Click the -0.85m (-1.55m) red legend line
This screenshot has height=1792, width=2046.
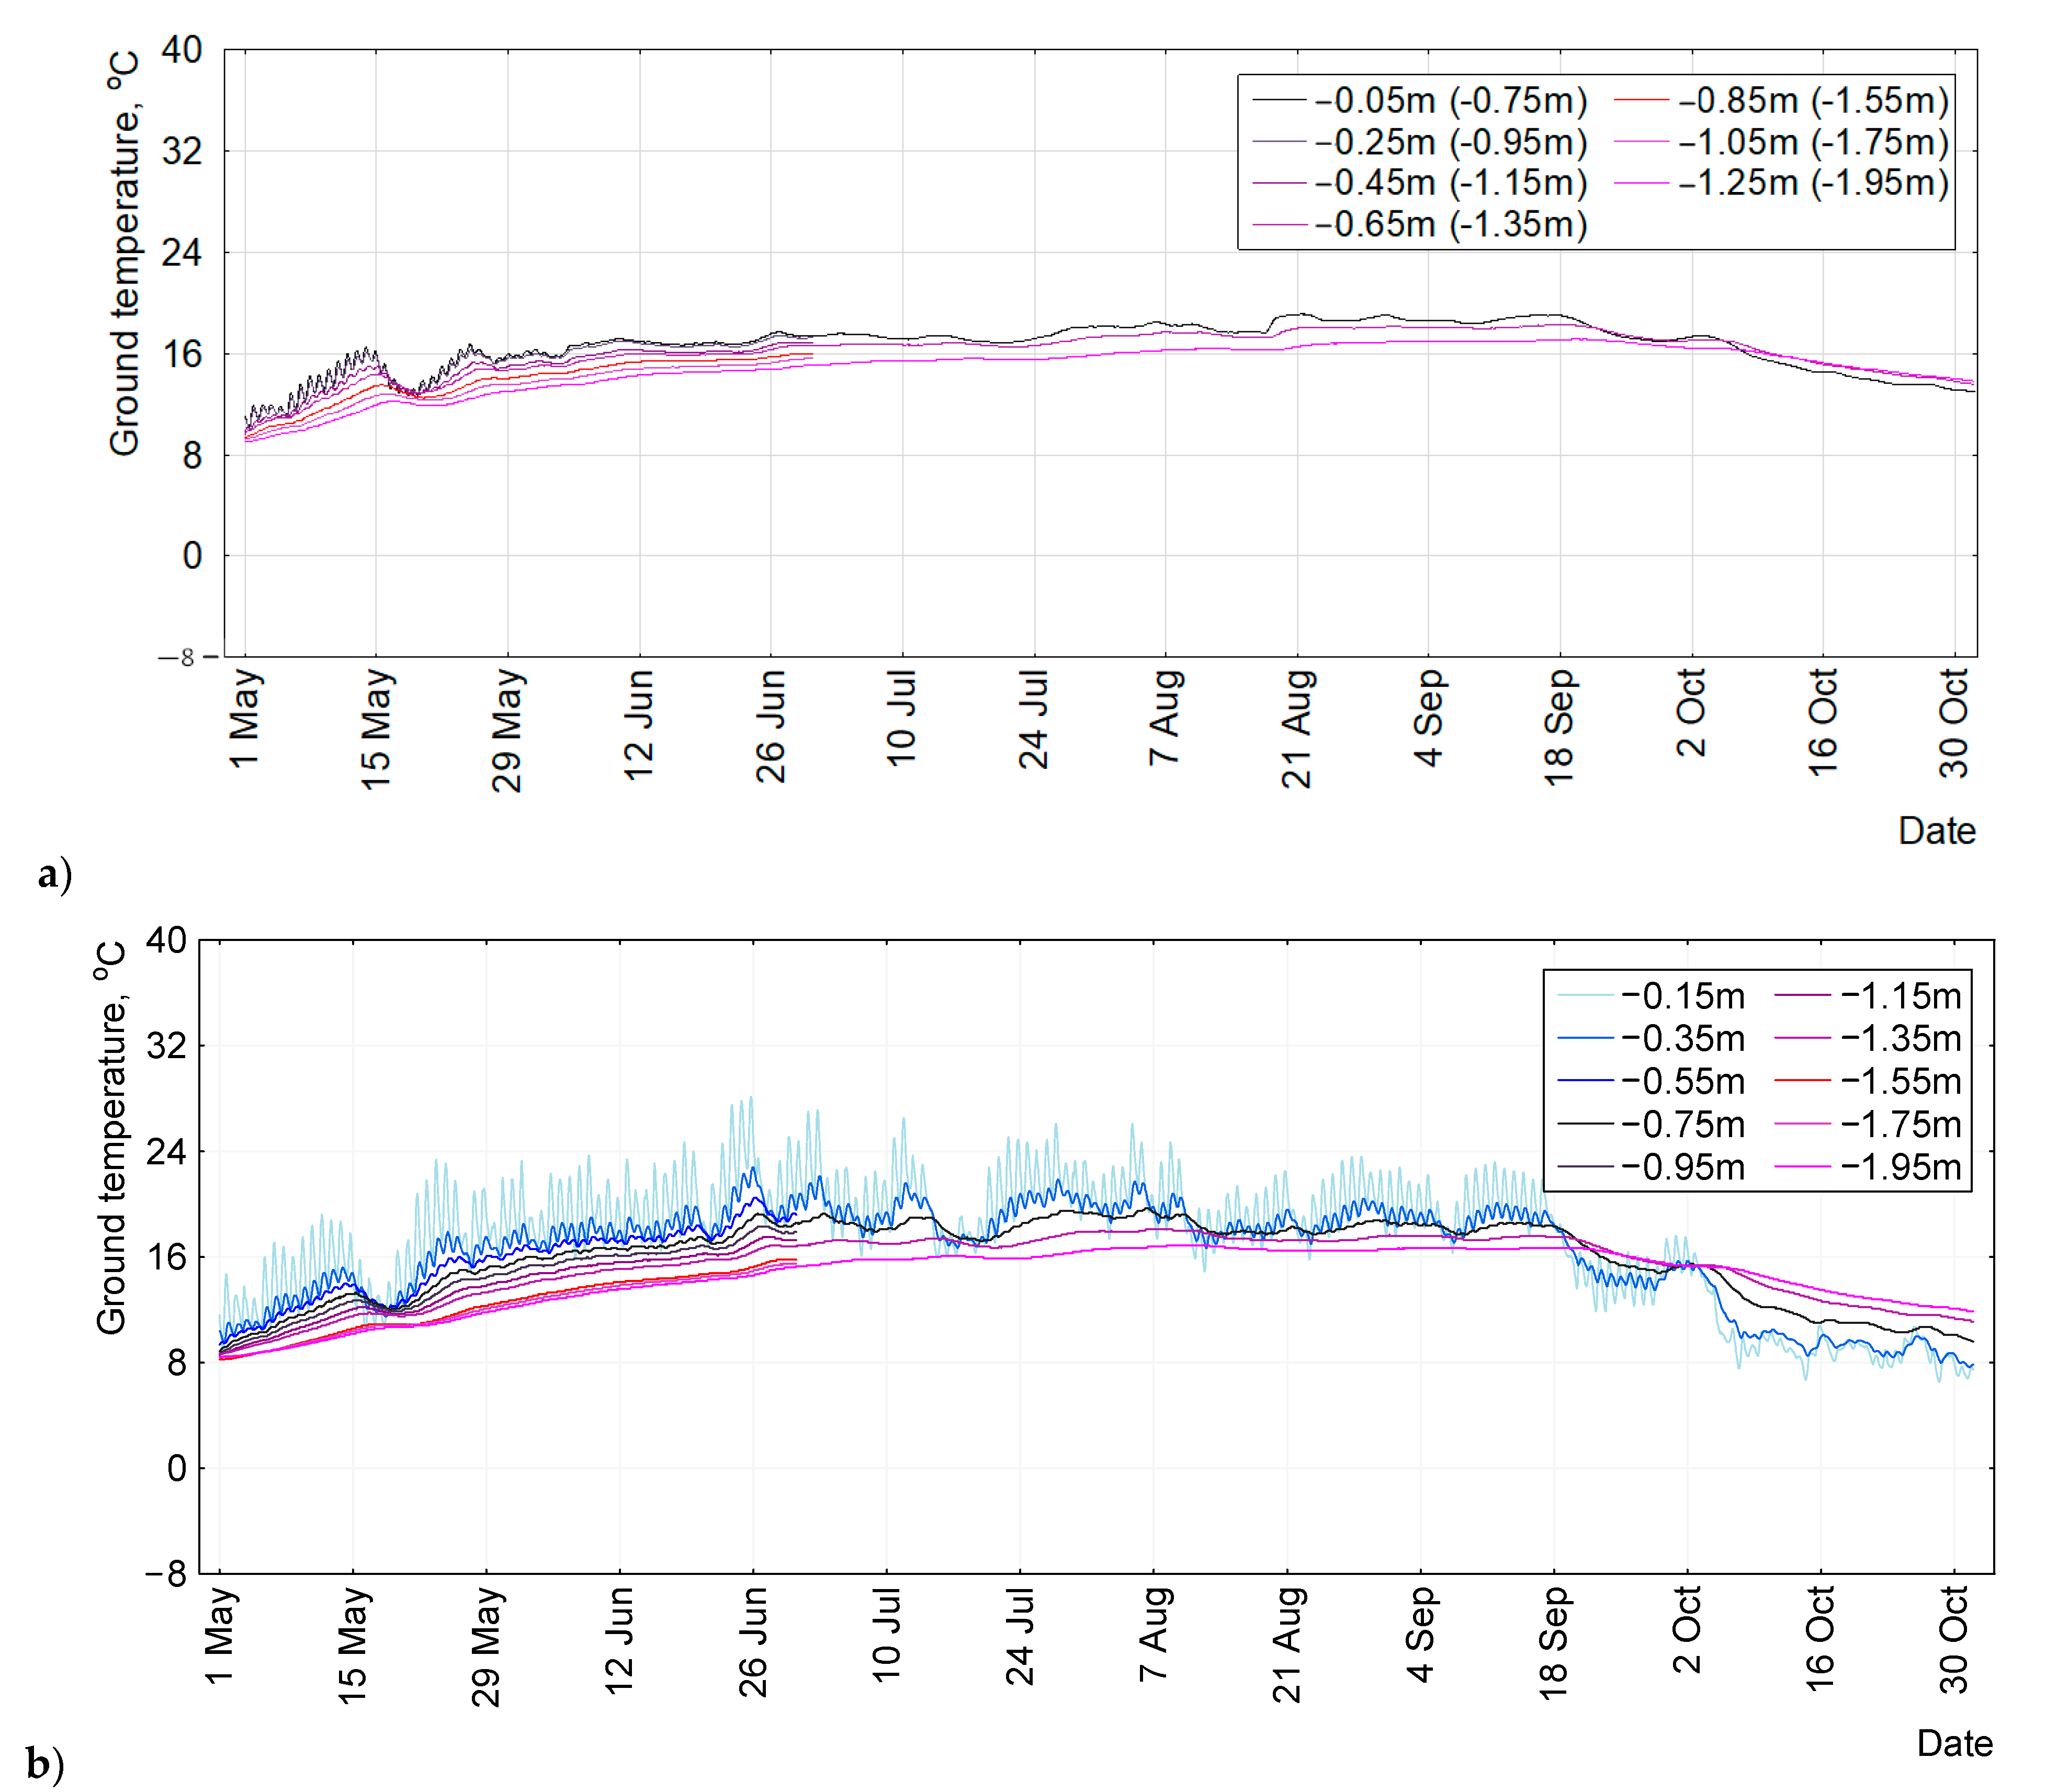tap(1641, 100)
